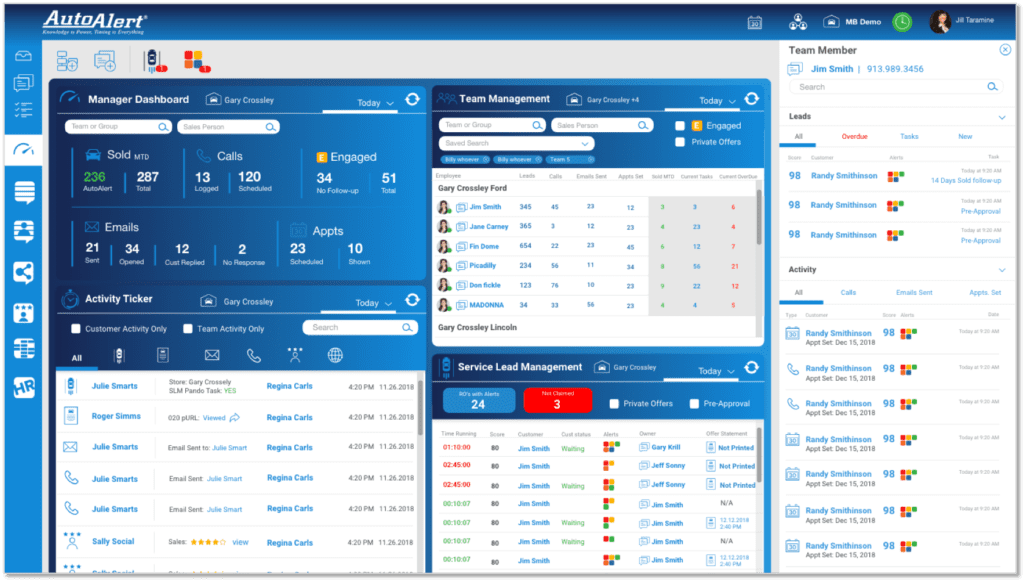Screen dimensions: 1024x581
Task: Open Today dropdown in Service Lead Management
Action: [x=716, y=371]
